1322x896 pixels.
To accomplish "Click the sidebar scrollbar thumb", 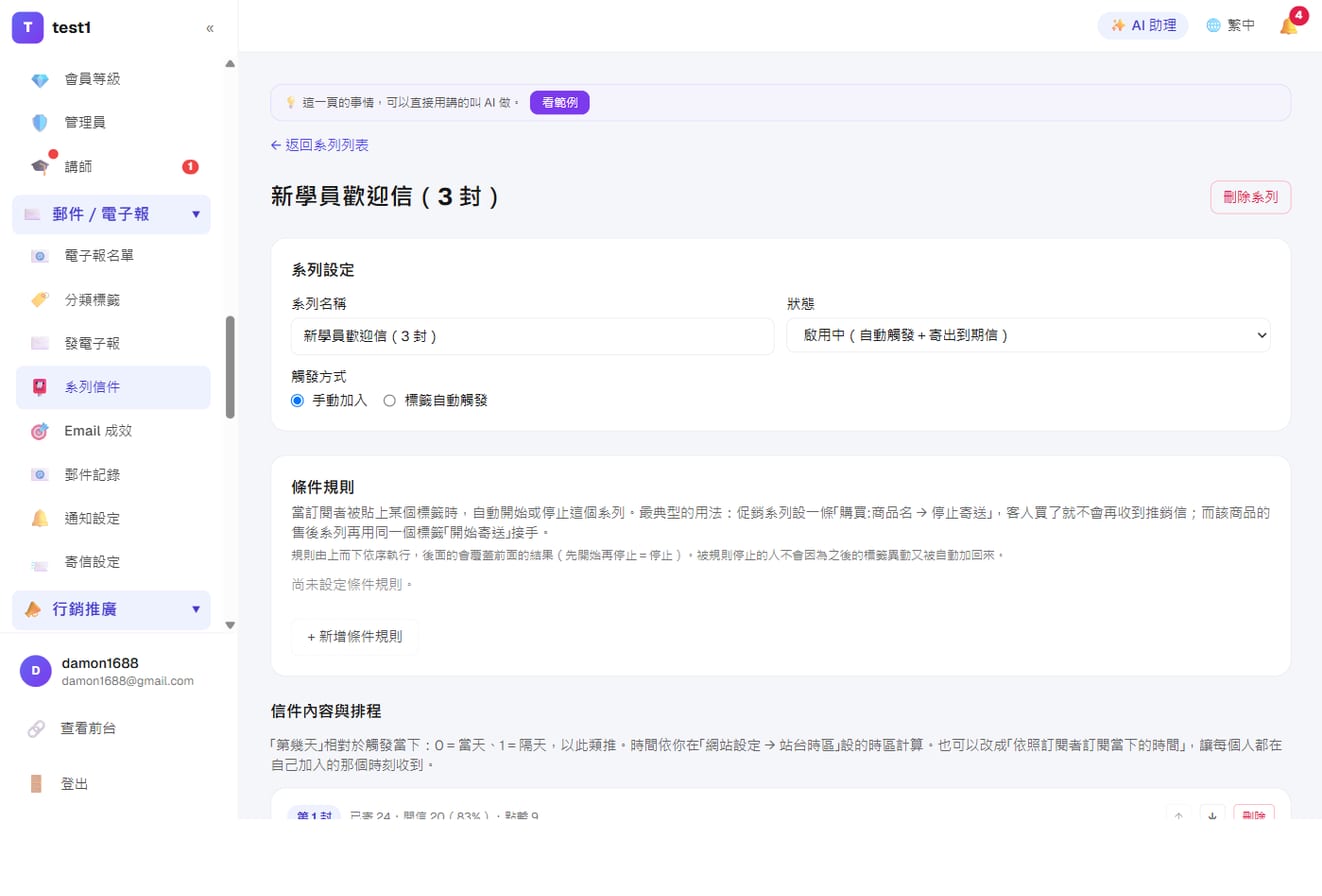I will (x=230, y=367).
